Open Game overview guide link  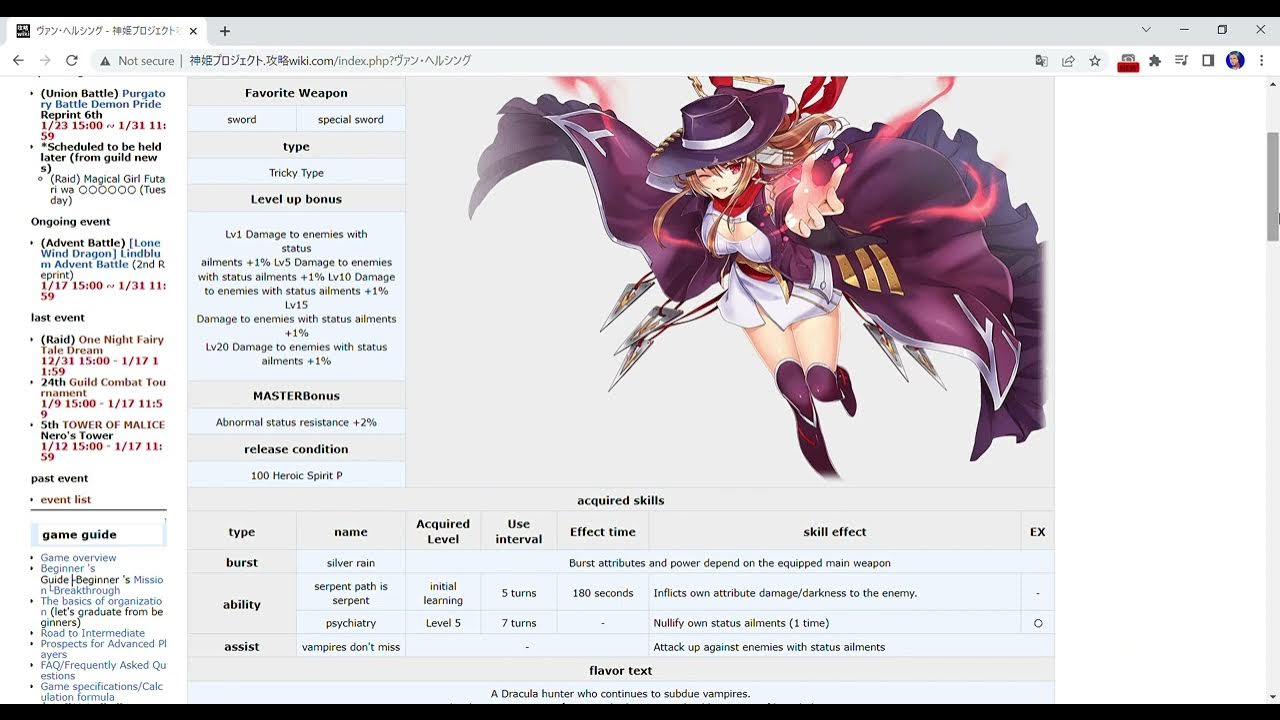point(78,558)
